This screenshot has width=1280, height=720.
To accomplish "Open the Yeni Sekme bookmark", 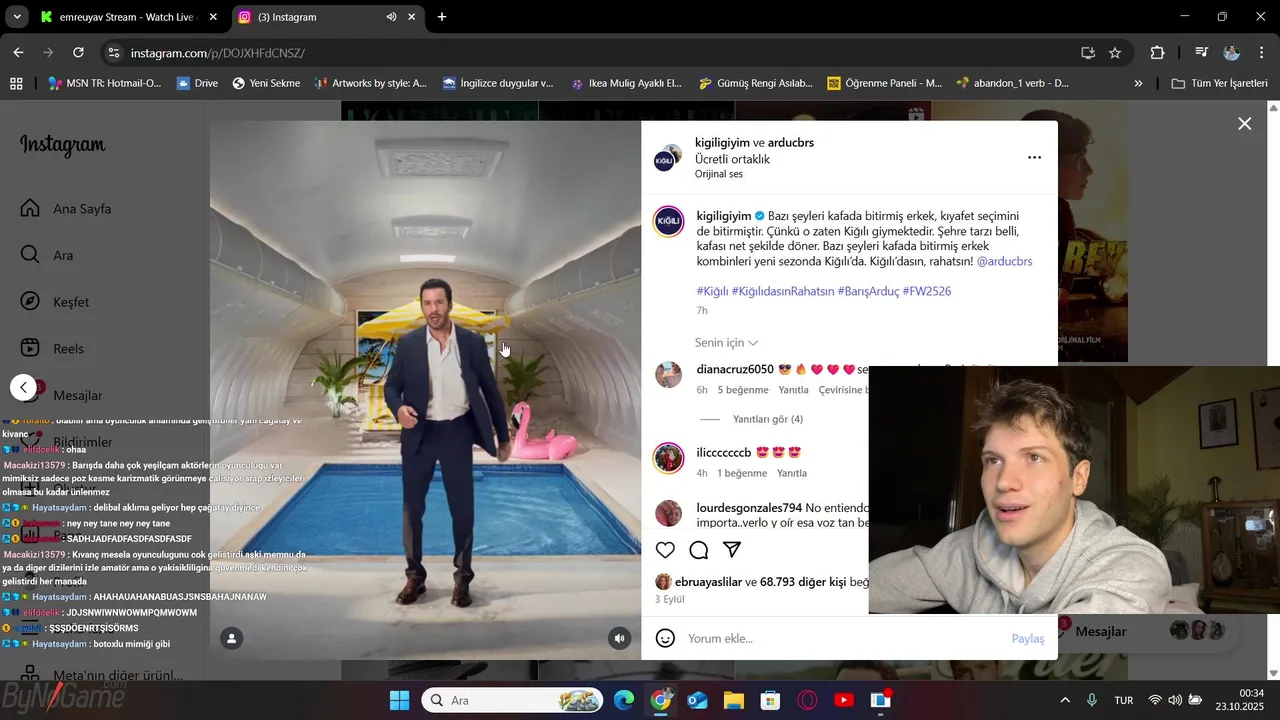I will coord(266,83).
